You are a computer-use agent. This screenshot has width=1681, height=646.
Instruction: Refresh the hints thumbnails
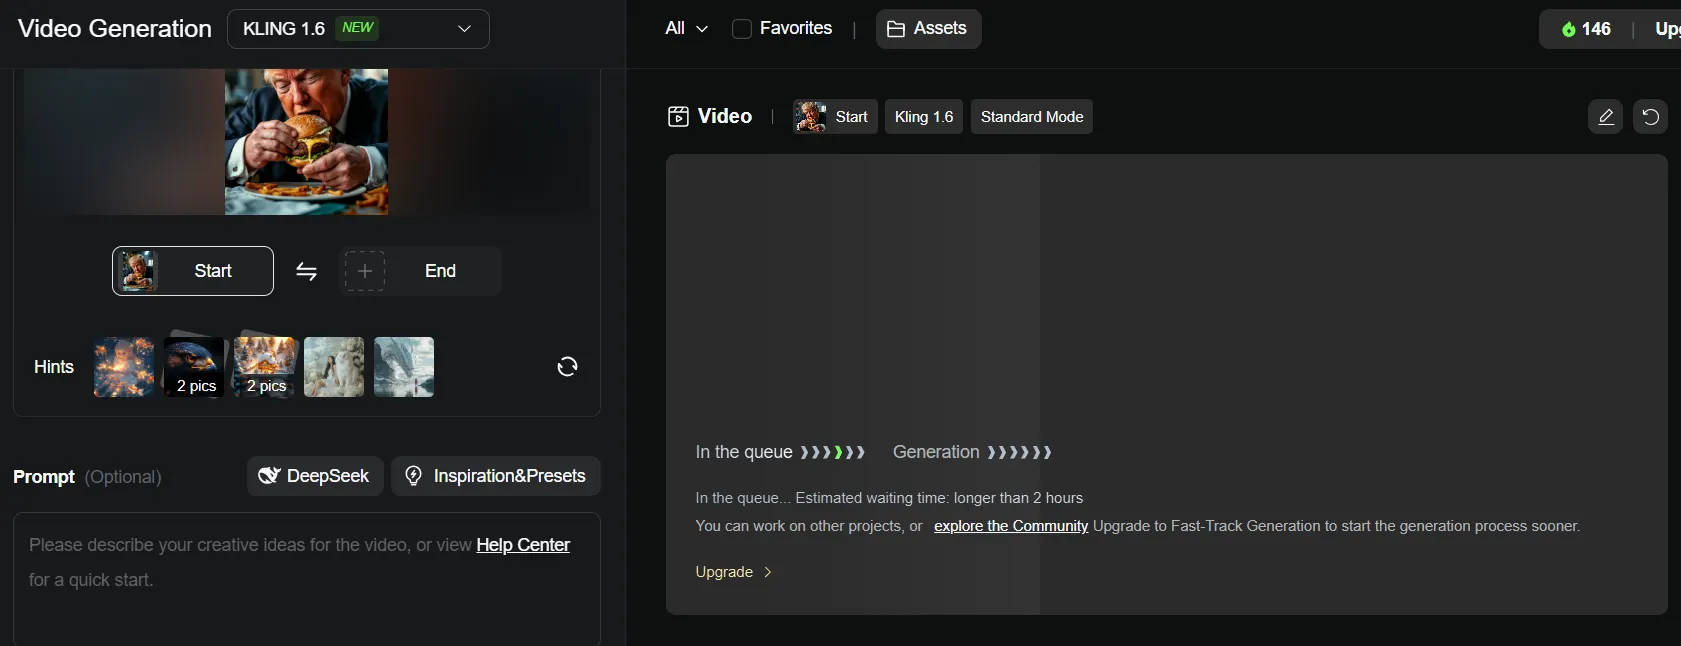tap(567, 367)
